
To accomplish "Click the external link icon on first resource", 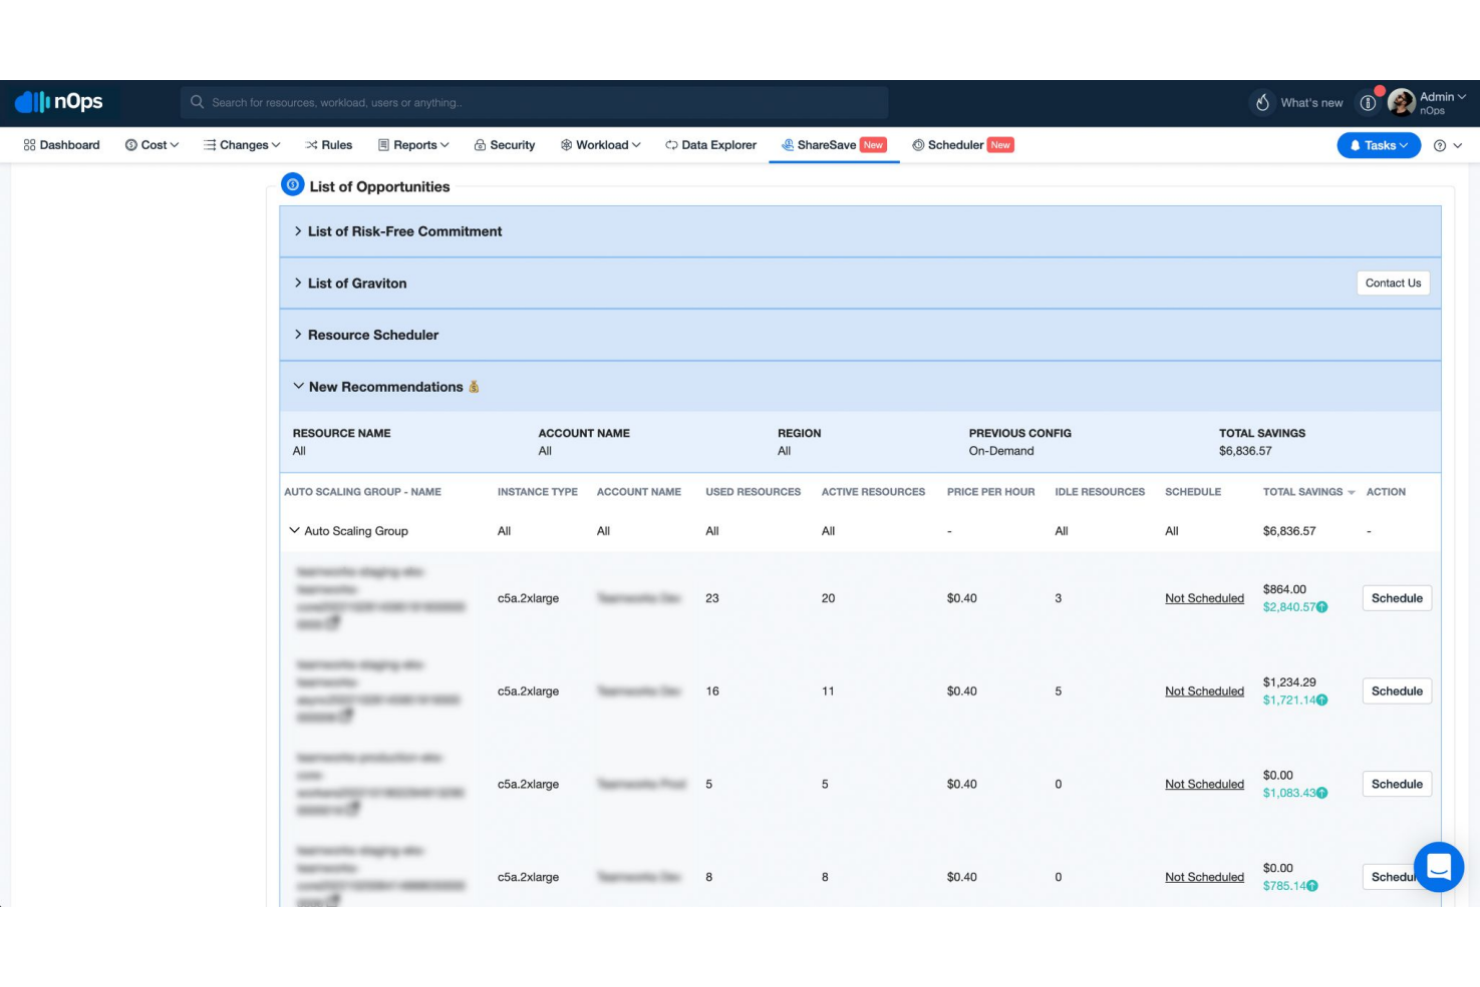I will coord(333,623).
